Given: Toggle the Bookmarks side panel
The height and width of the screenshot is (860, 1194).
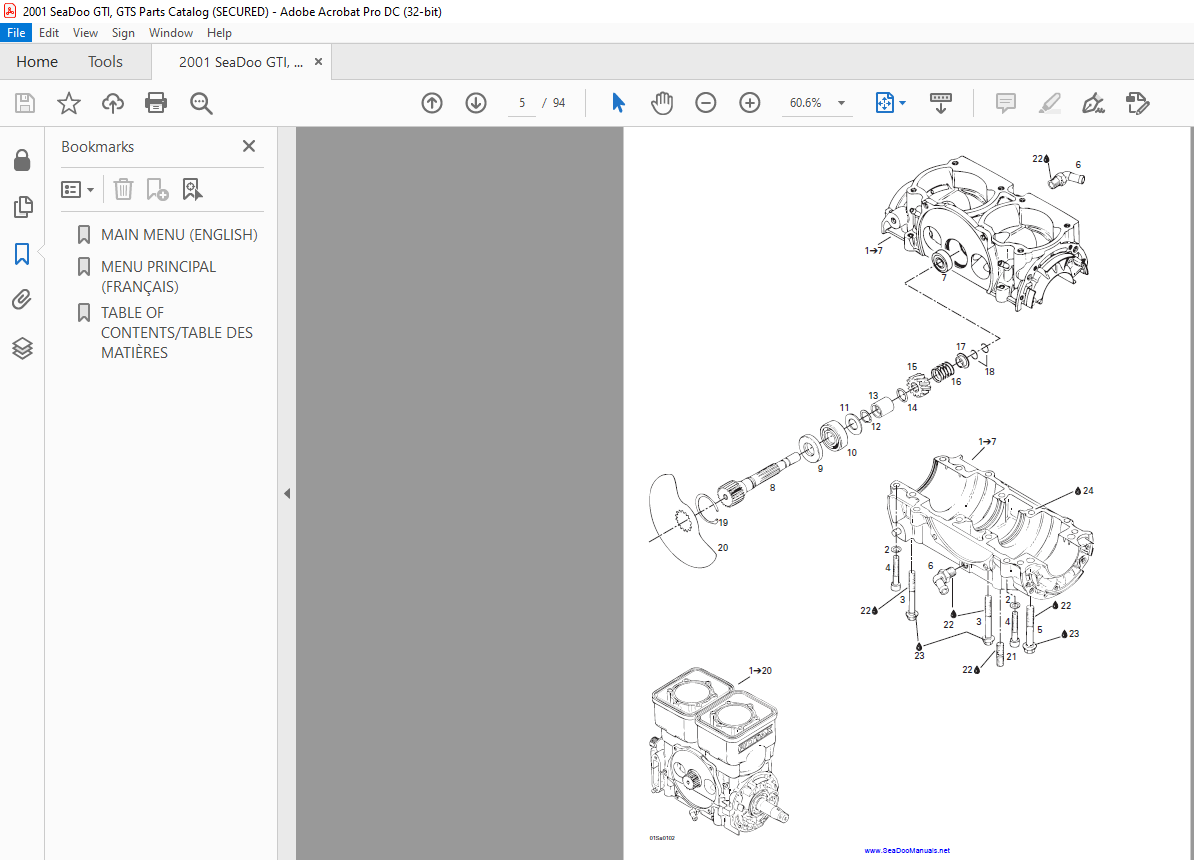Looking at the screenshot, I should 22,254.
